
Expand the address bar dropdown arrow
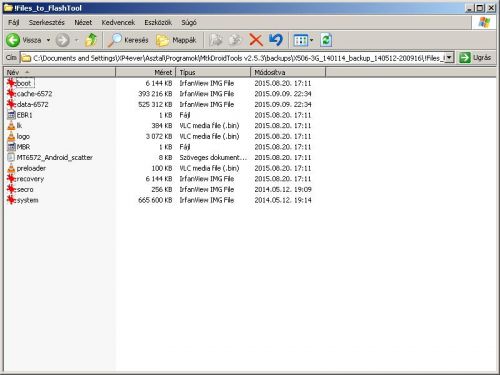[x=449, y=58]
